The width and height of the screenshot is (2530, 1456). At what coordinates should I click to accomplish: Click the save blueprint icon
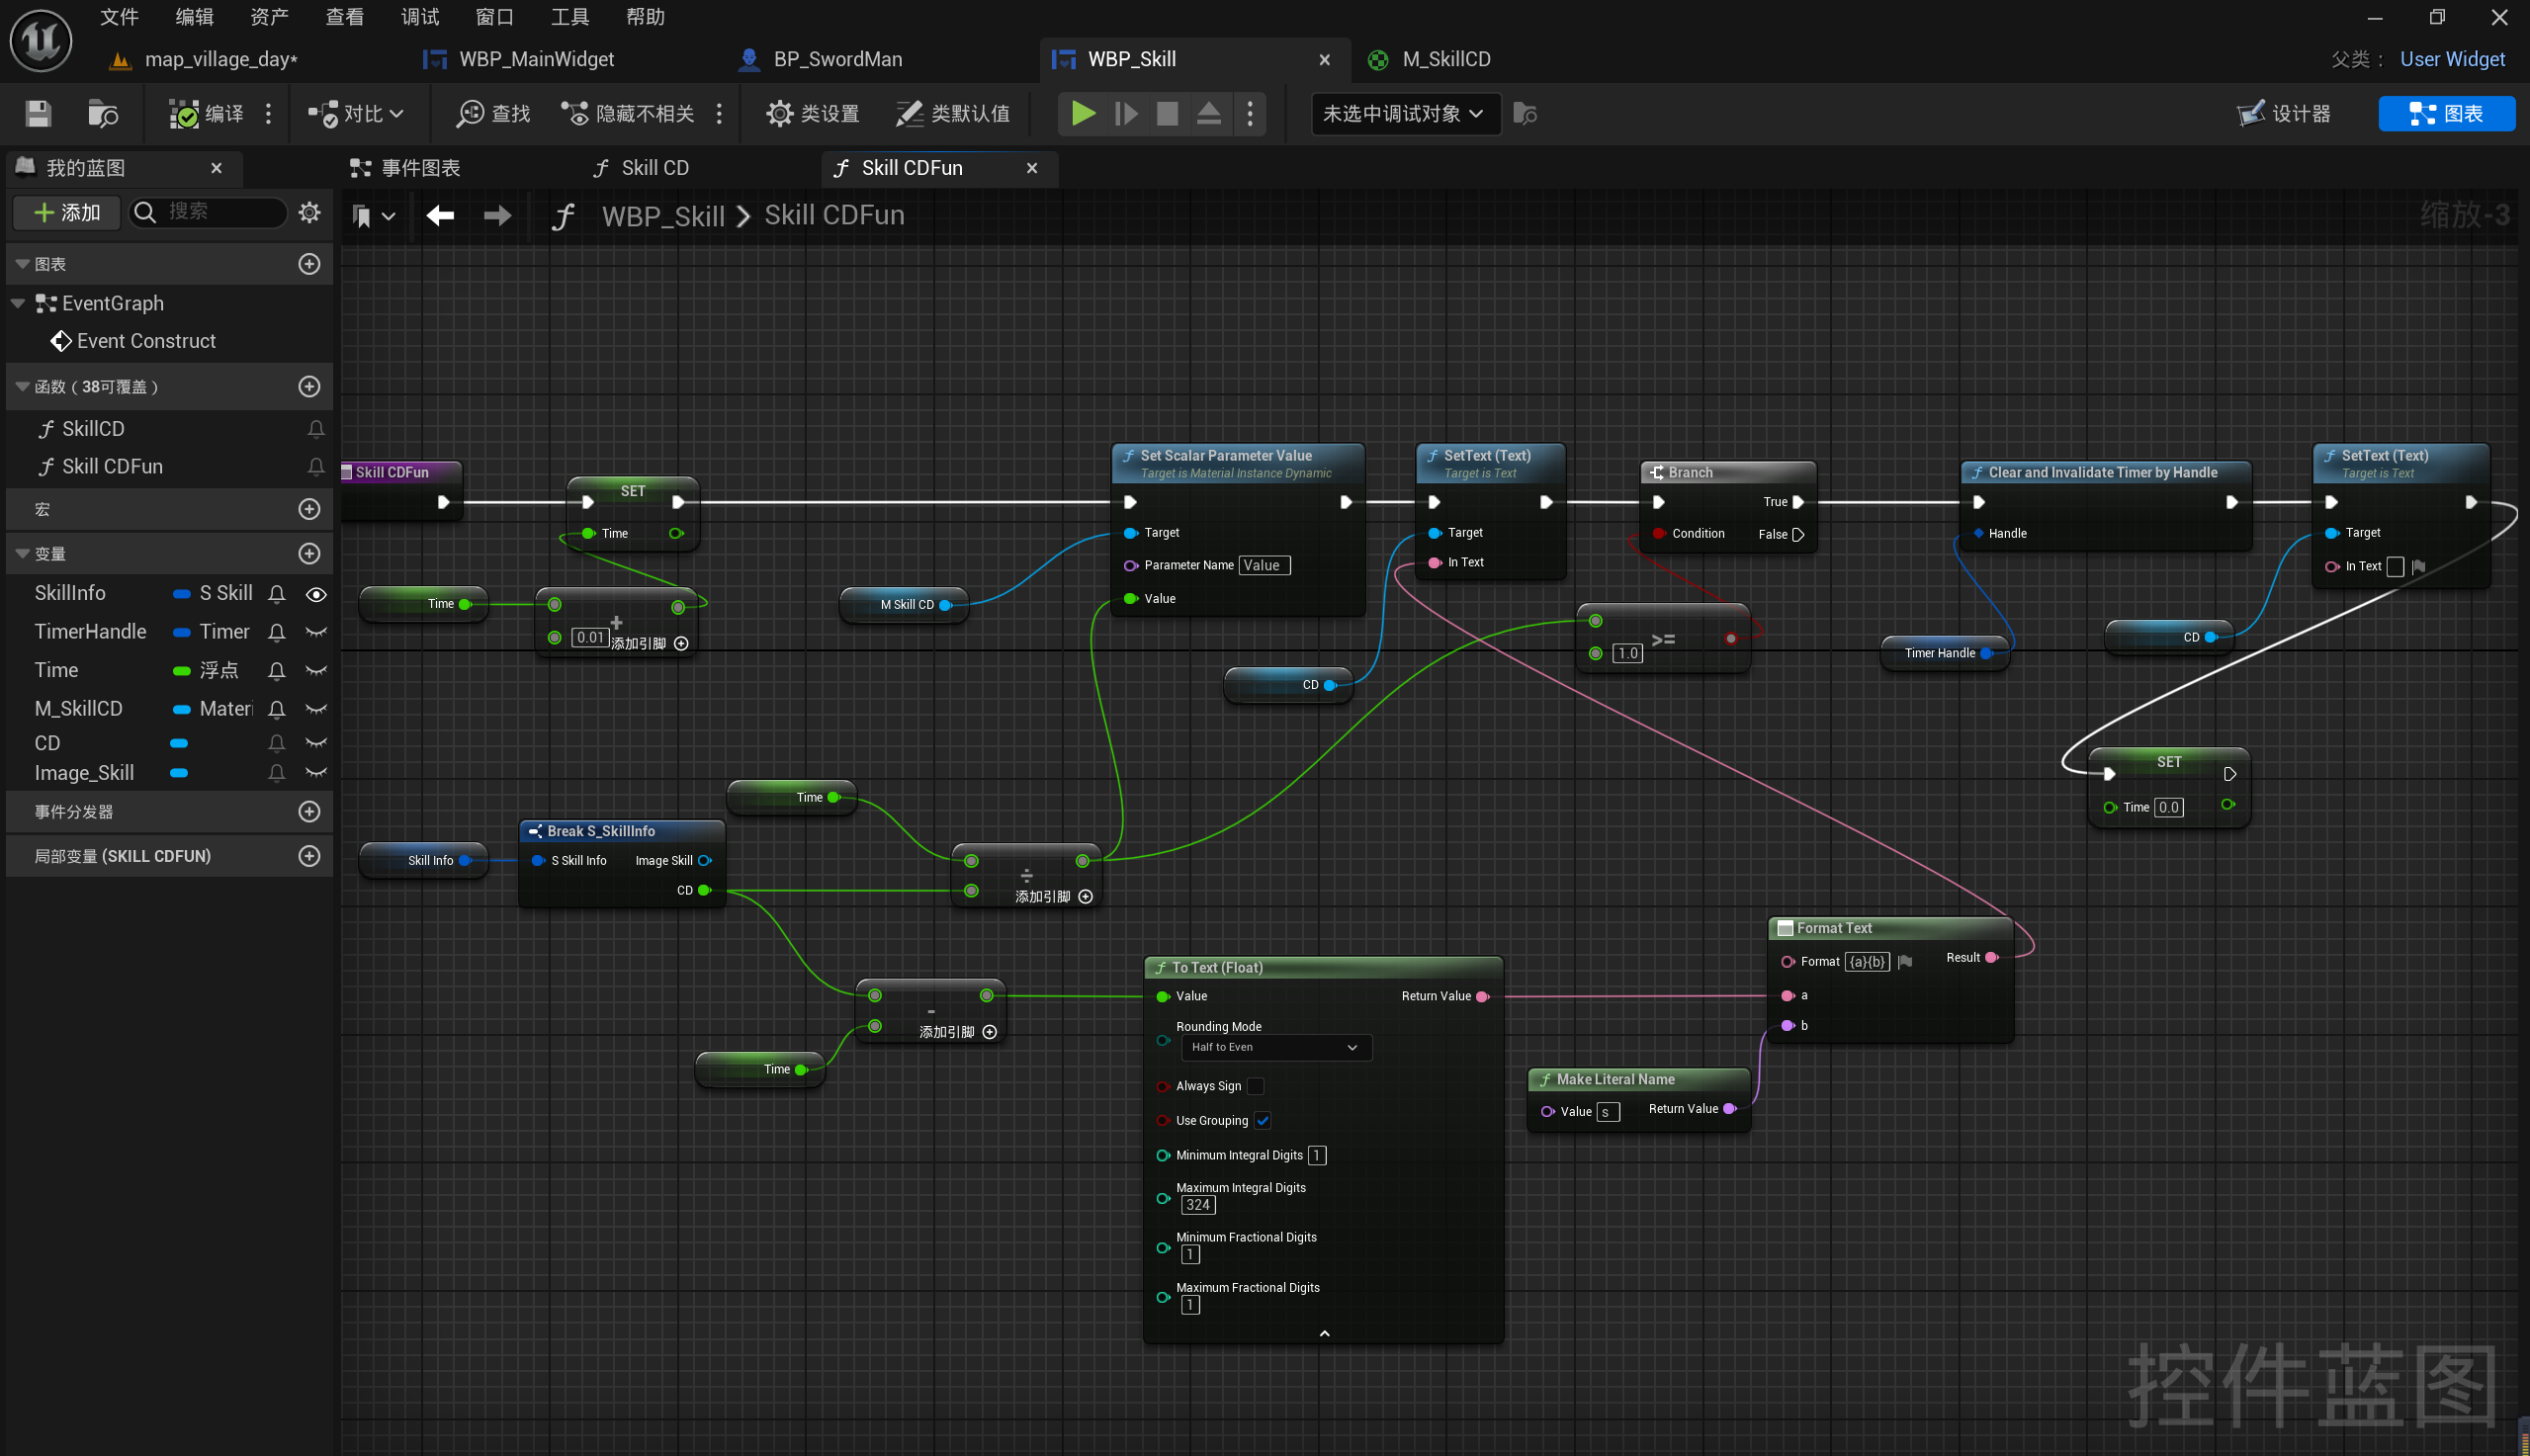(x=38, y=114)
